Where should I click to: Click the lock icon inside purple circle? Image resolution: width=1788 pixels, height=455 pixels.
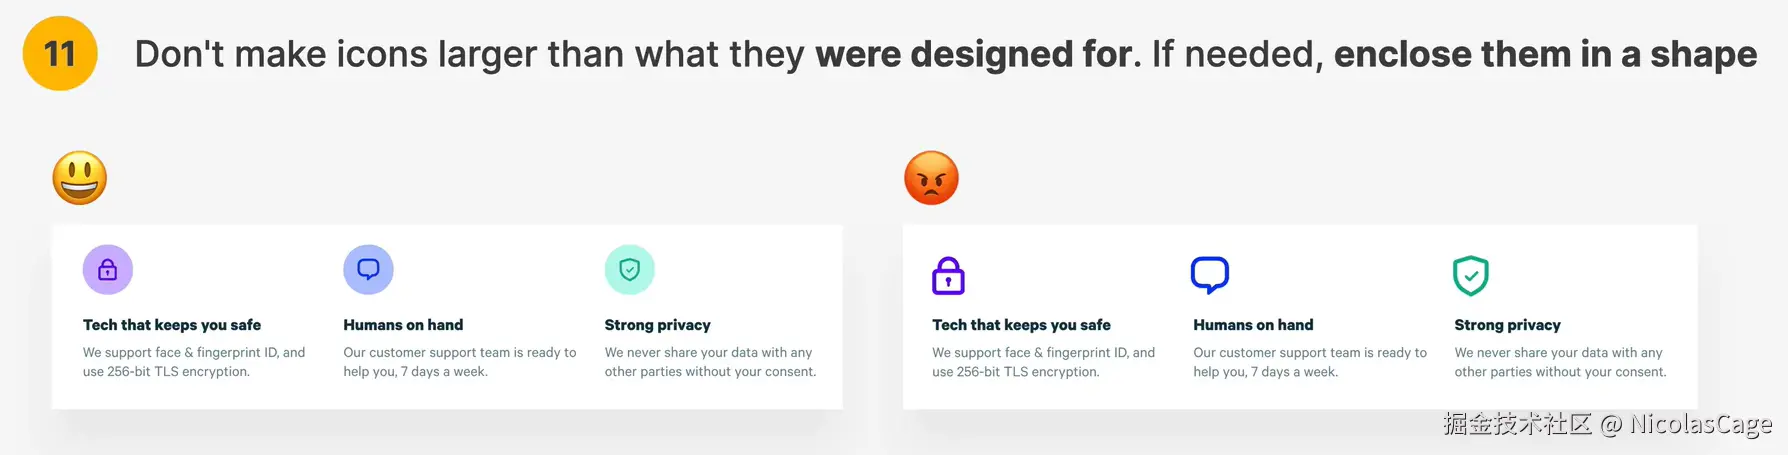108,270
